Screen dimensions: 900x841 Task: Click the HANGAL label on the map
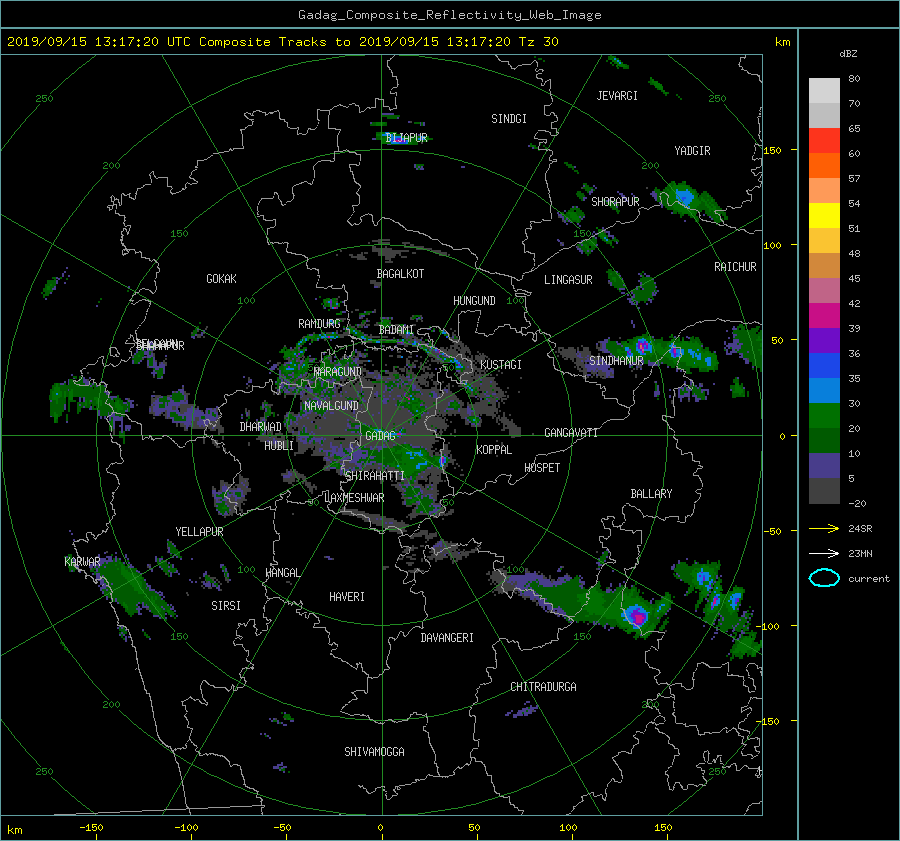tap(282, 573)
